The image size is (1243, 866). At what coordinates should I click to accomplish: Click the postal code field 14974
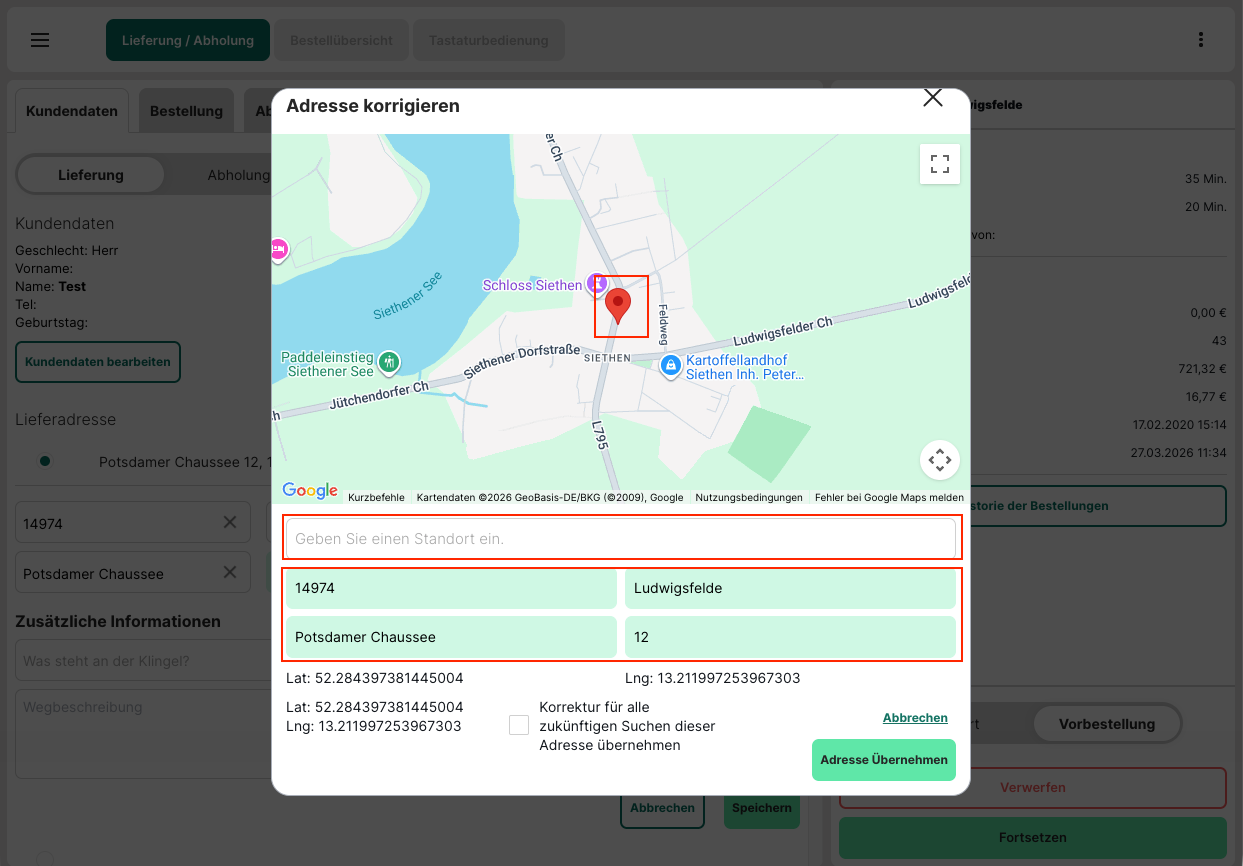point(450,588)
